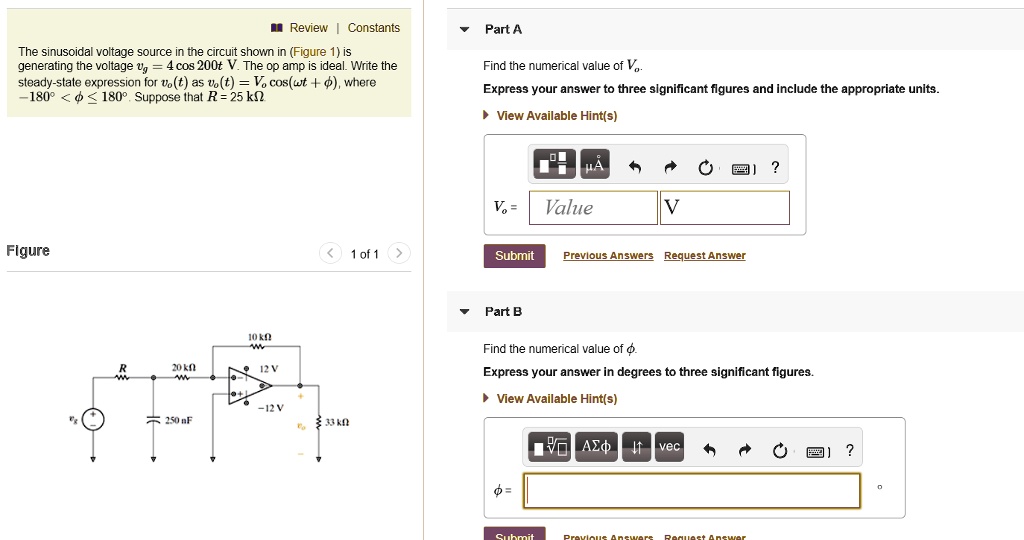Focus the Vo Value input field
The height and width of the screenshot is (540, 1024).
coord(593,208)
